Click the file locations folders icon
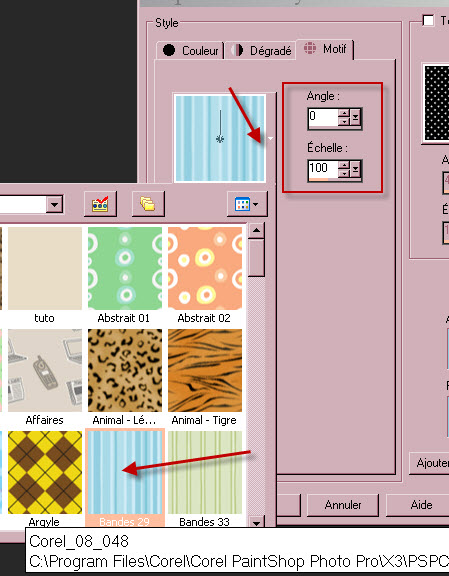The width and height of the screenshot is (449, 576). click(x=148, y=204)
